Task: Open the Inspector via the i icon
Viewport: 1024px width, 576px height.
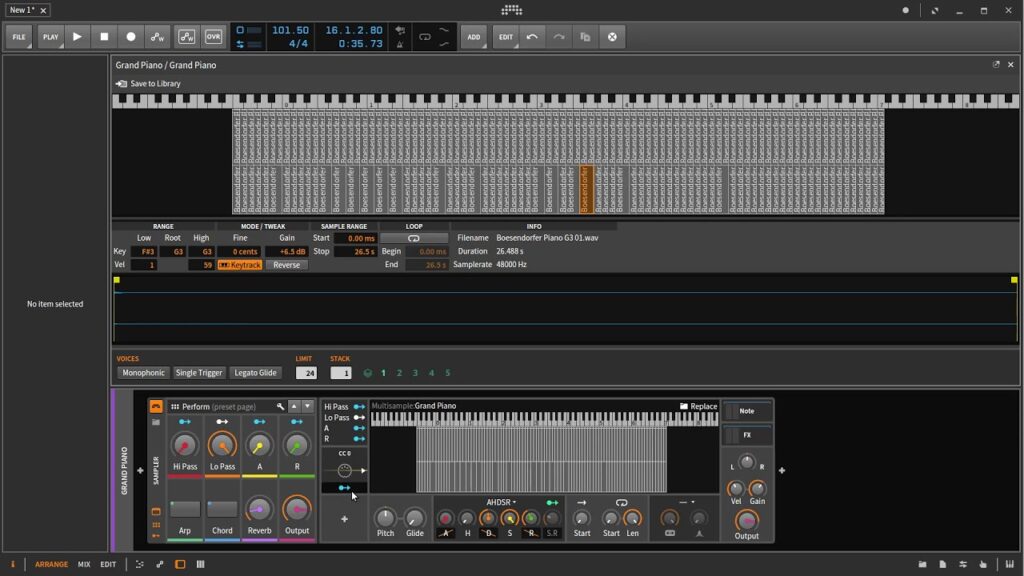Action: 13,564
